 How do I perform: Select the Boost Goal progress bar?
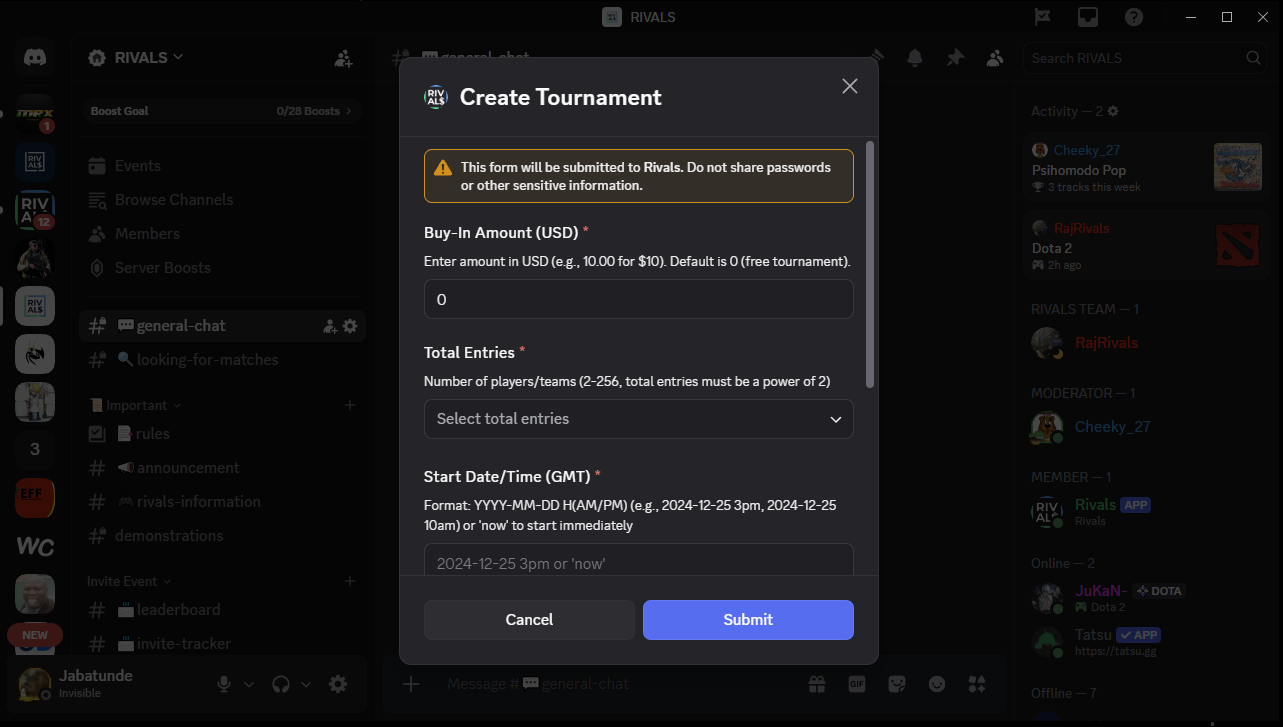220,110
